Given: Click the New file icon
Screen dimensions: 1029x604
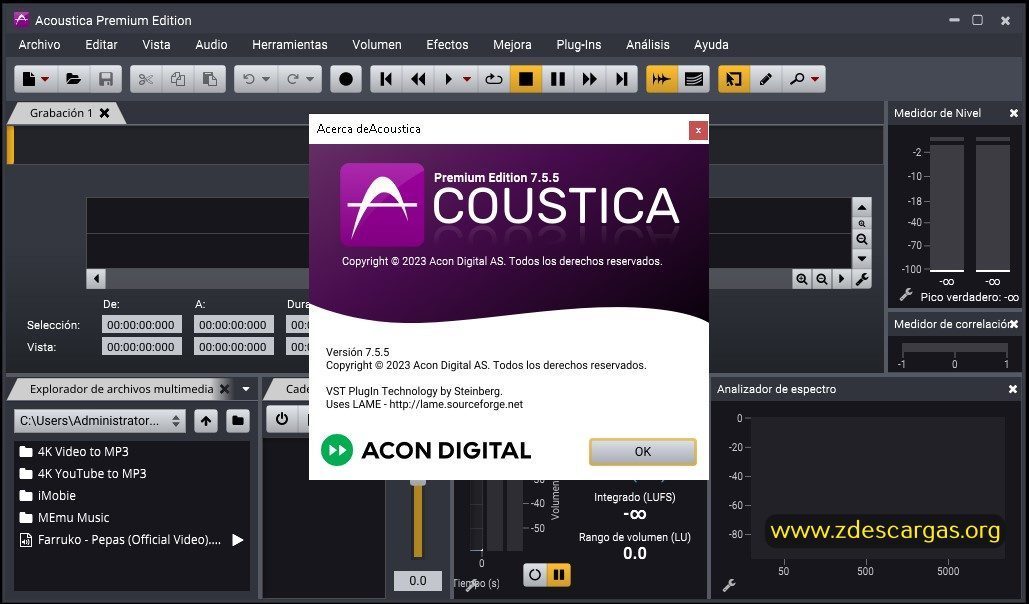Looking at the screenshot, I should [29, 79].
